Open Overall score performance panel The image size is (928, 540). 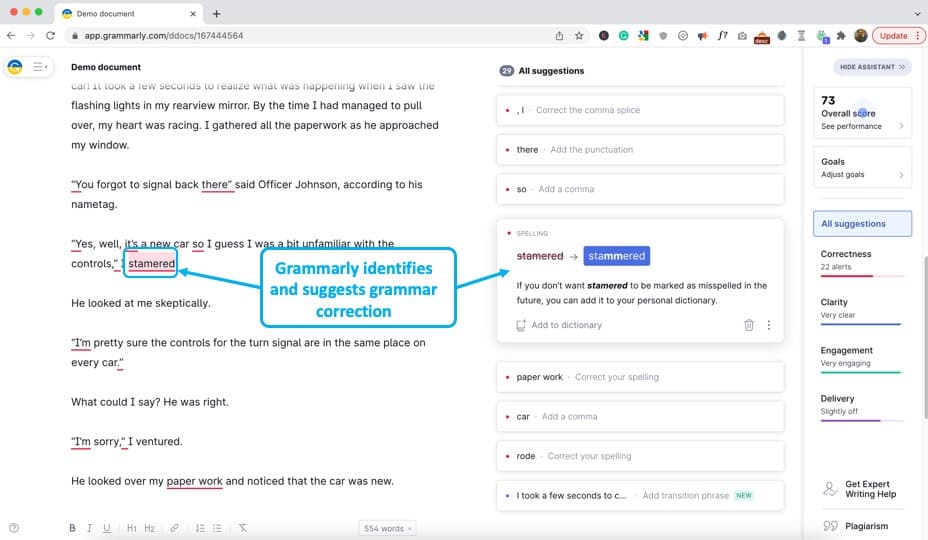pos(862,113)
